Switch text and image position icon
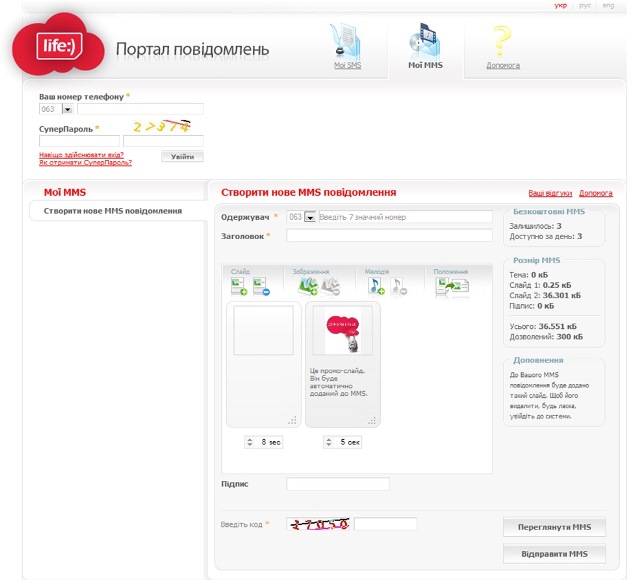This screenshot has width=634, height=580. (452, 286)
